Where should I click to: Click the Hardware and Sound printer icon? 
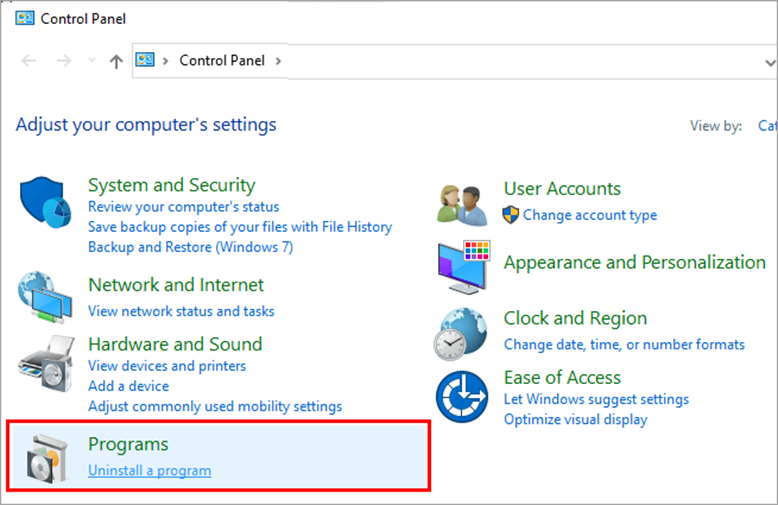click(46, 364)
